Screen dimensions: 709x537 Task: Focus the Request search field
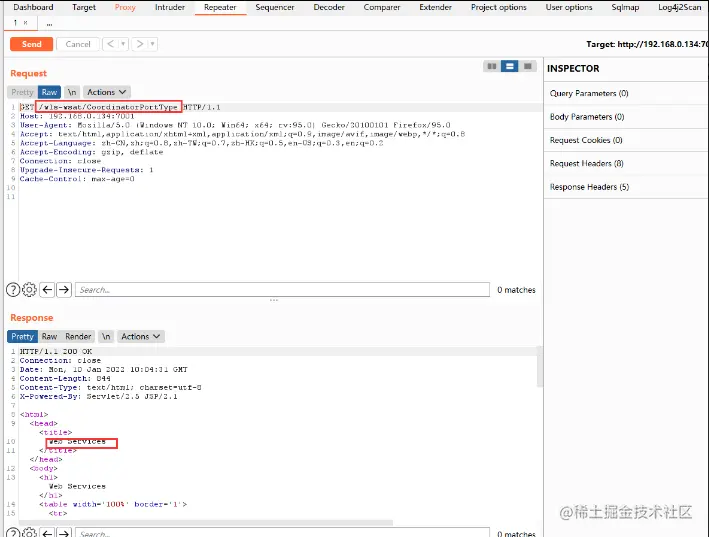[x=282, y=289]
